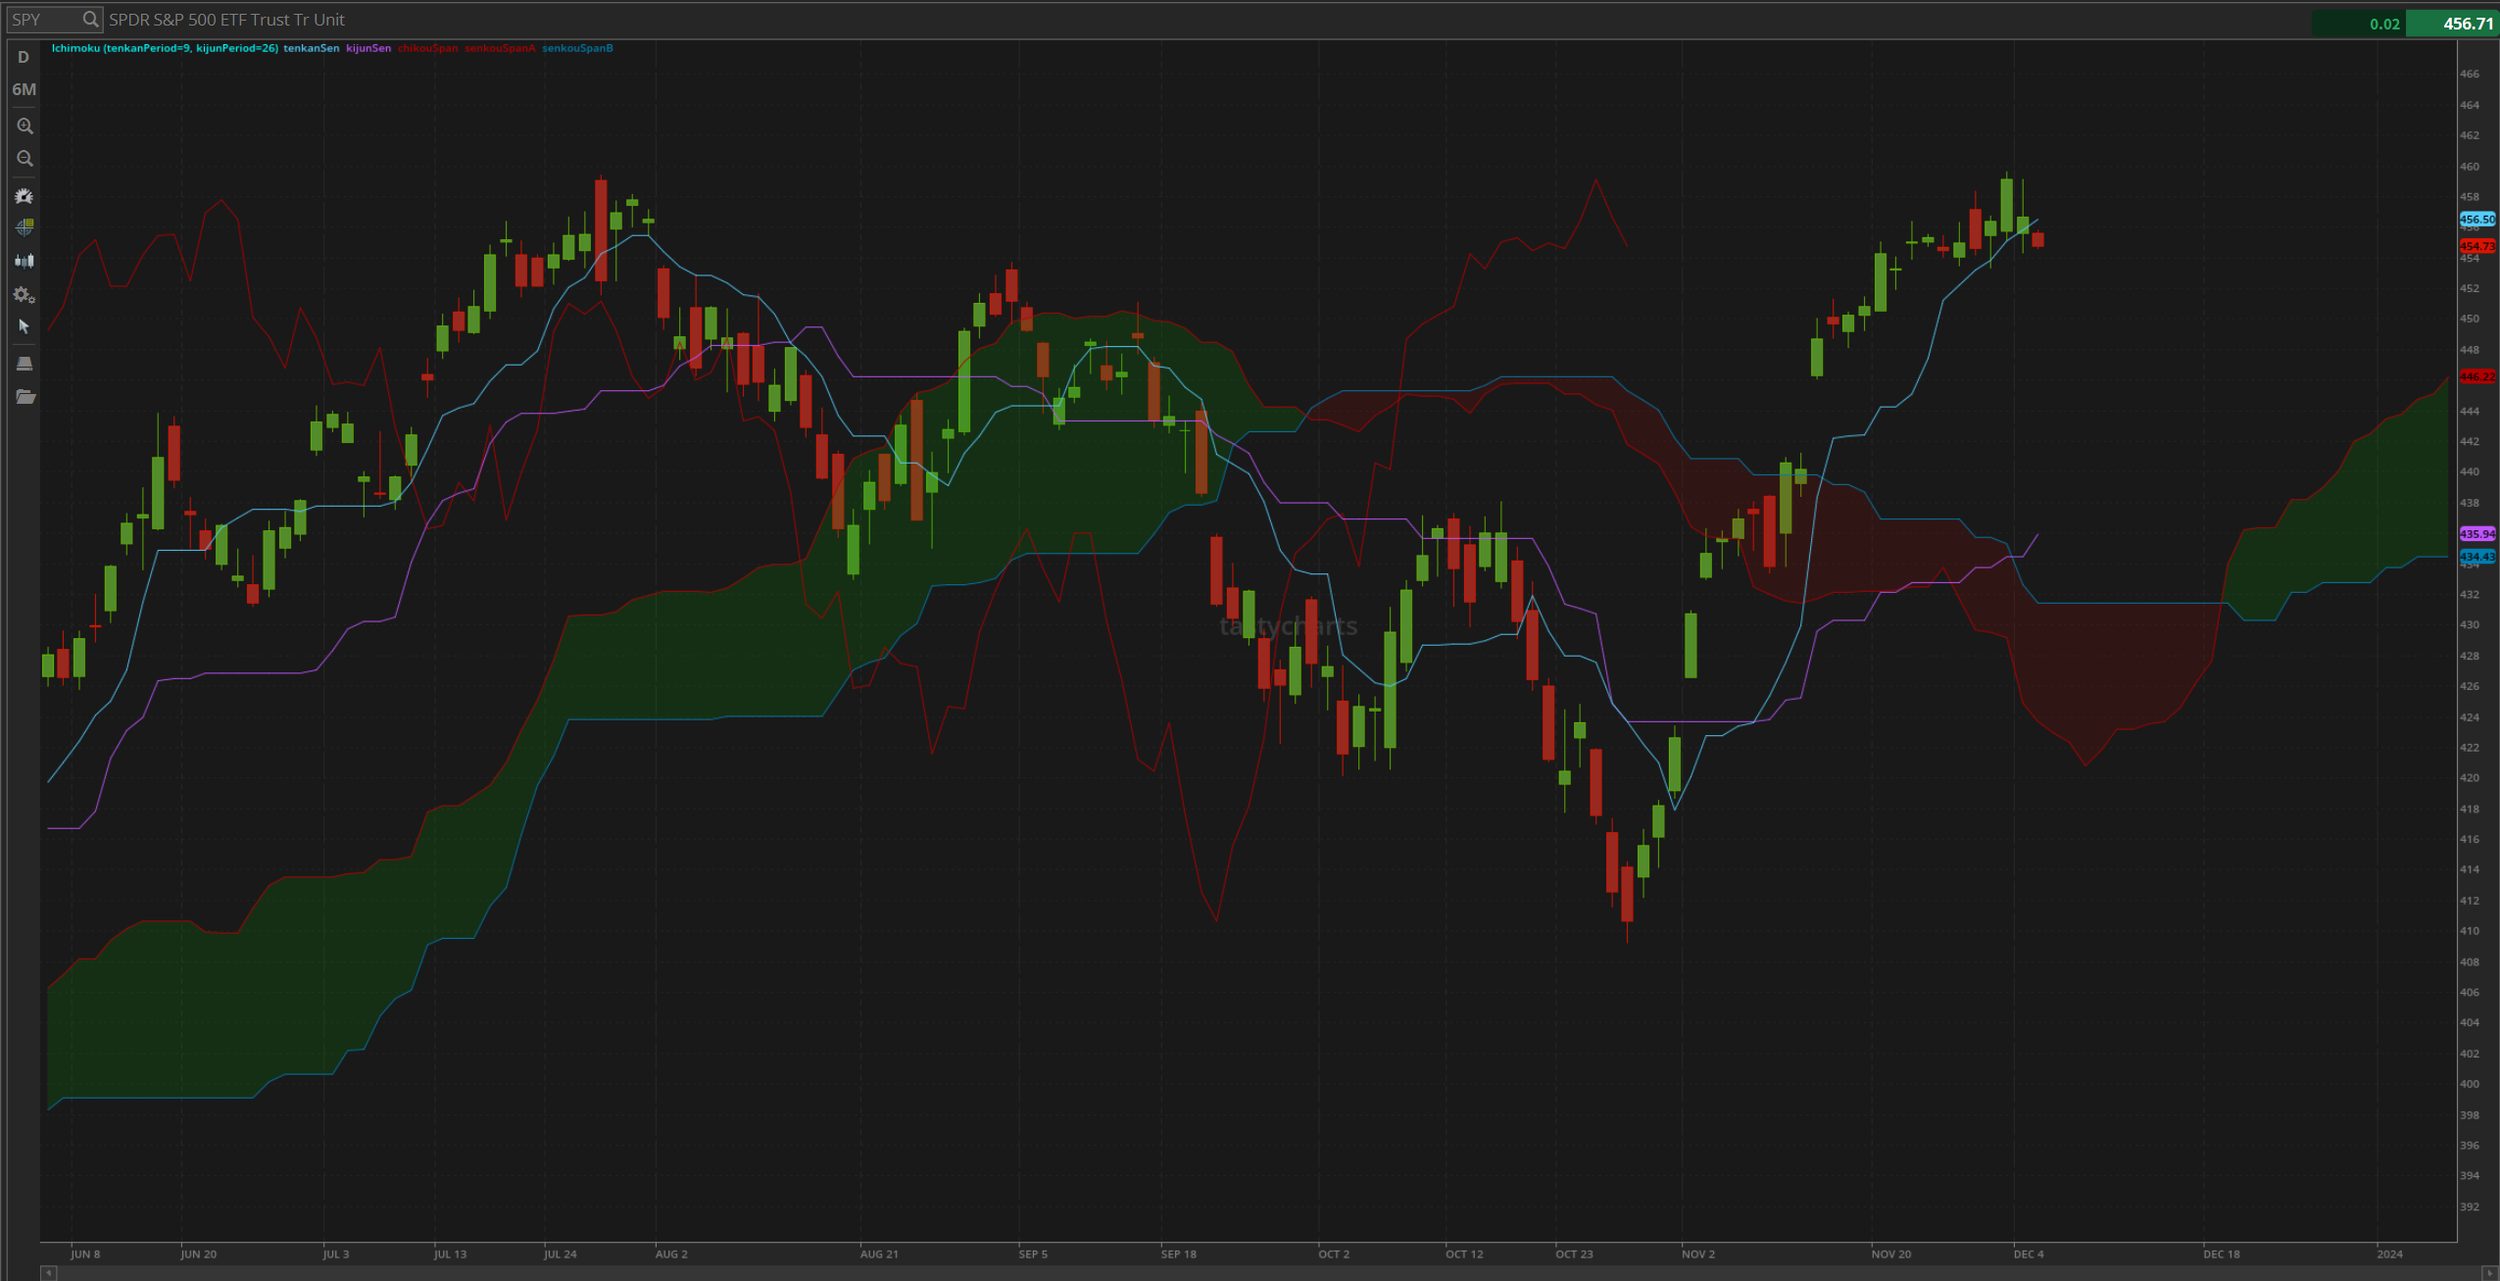Click the Ichimoku indicator label
This screenshot has width=2500, height=1281.
[164, 48]
